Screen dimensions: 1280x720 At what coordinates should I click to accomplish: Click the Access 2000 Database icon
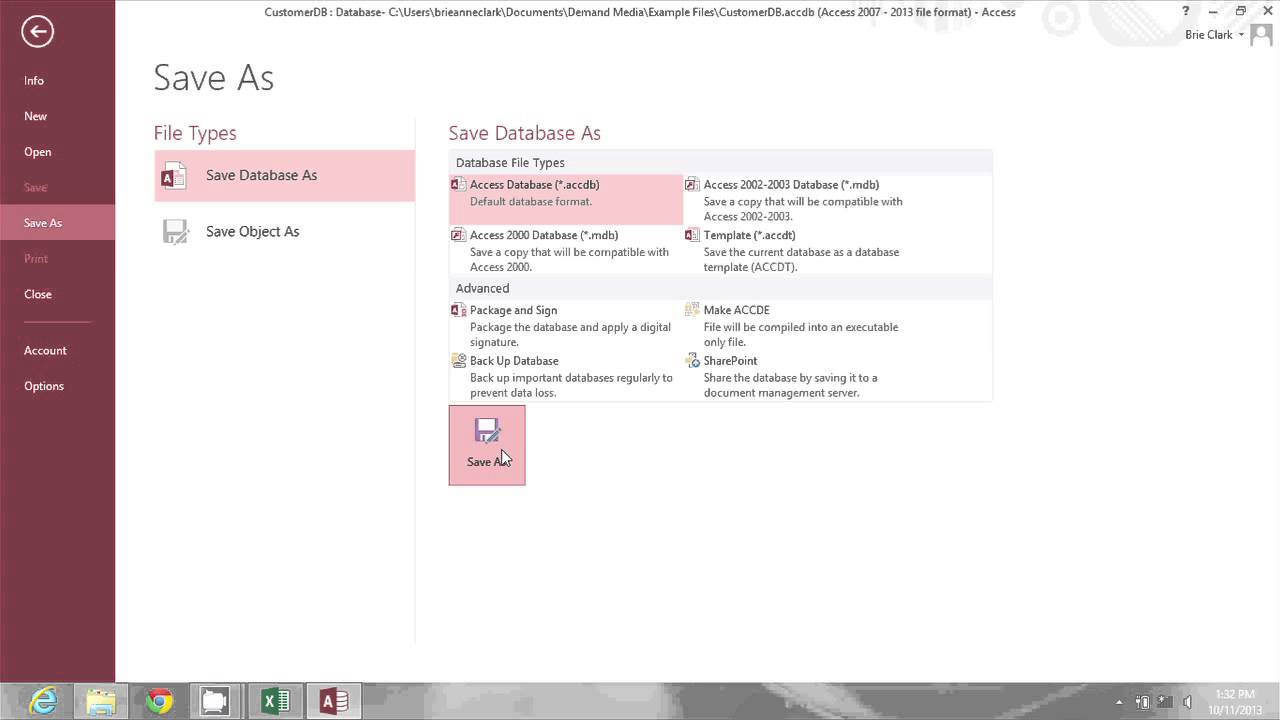coord(458,235)
